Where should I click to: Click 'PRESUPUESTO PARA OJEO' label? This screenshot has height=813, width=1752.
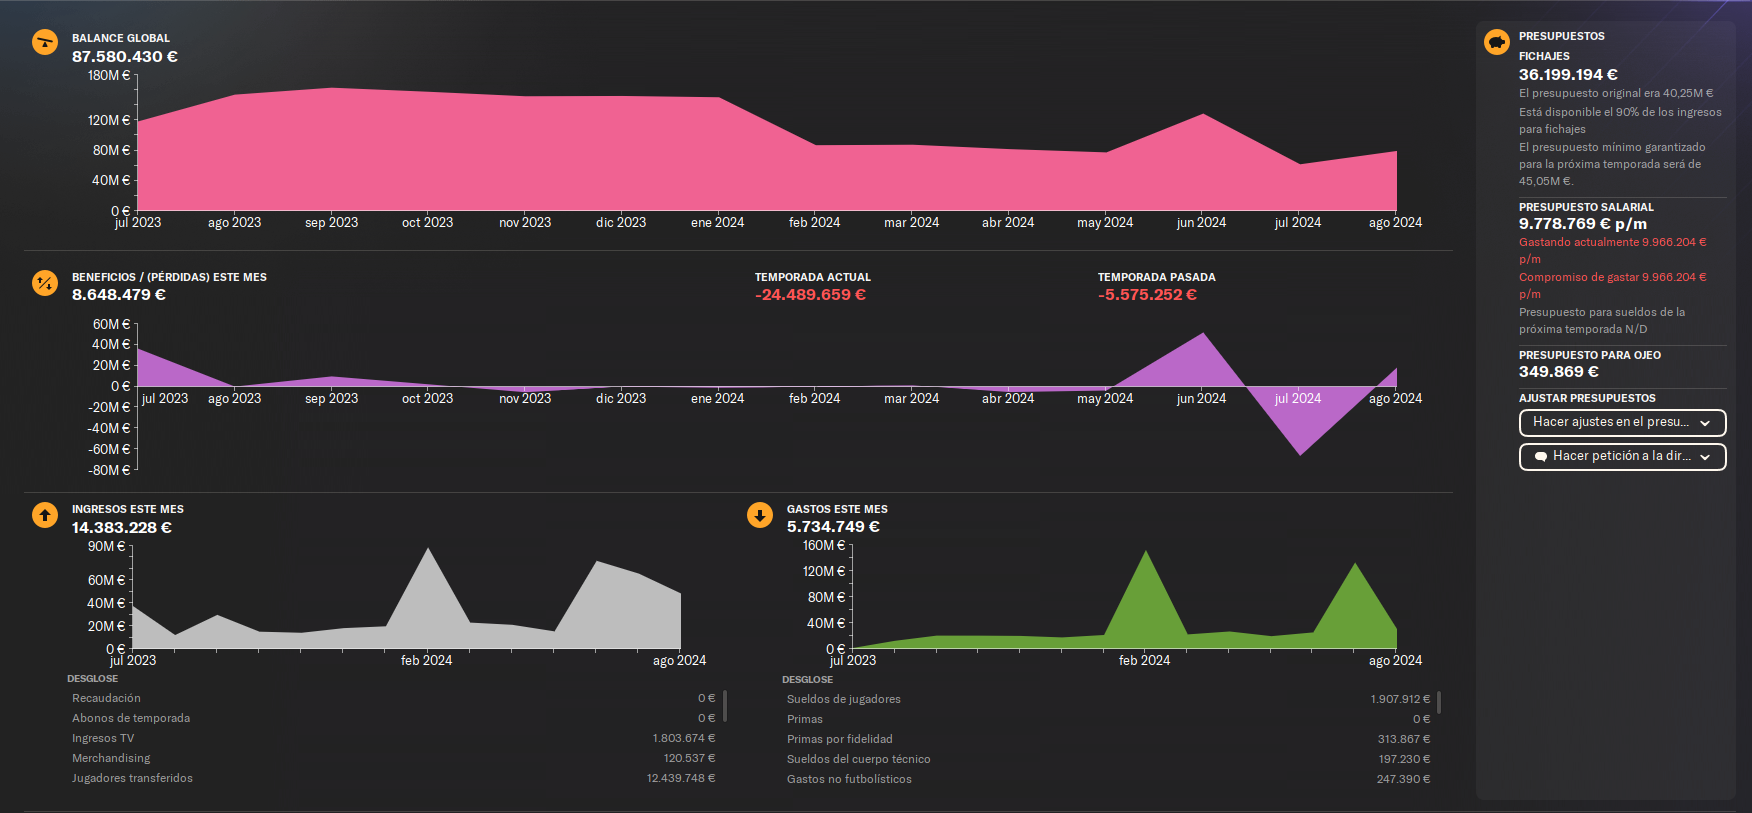[1590, 355]
